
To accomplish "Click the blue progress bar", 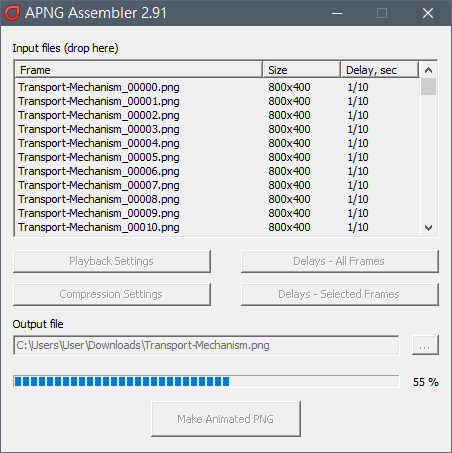I will (206, 381).
